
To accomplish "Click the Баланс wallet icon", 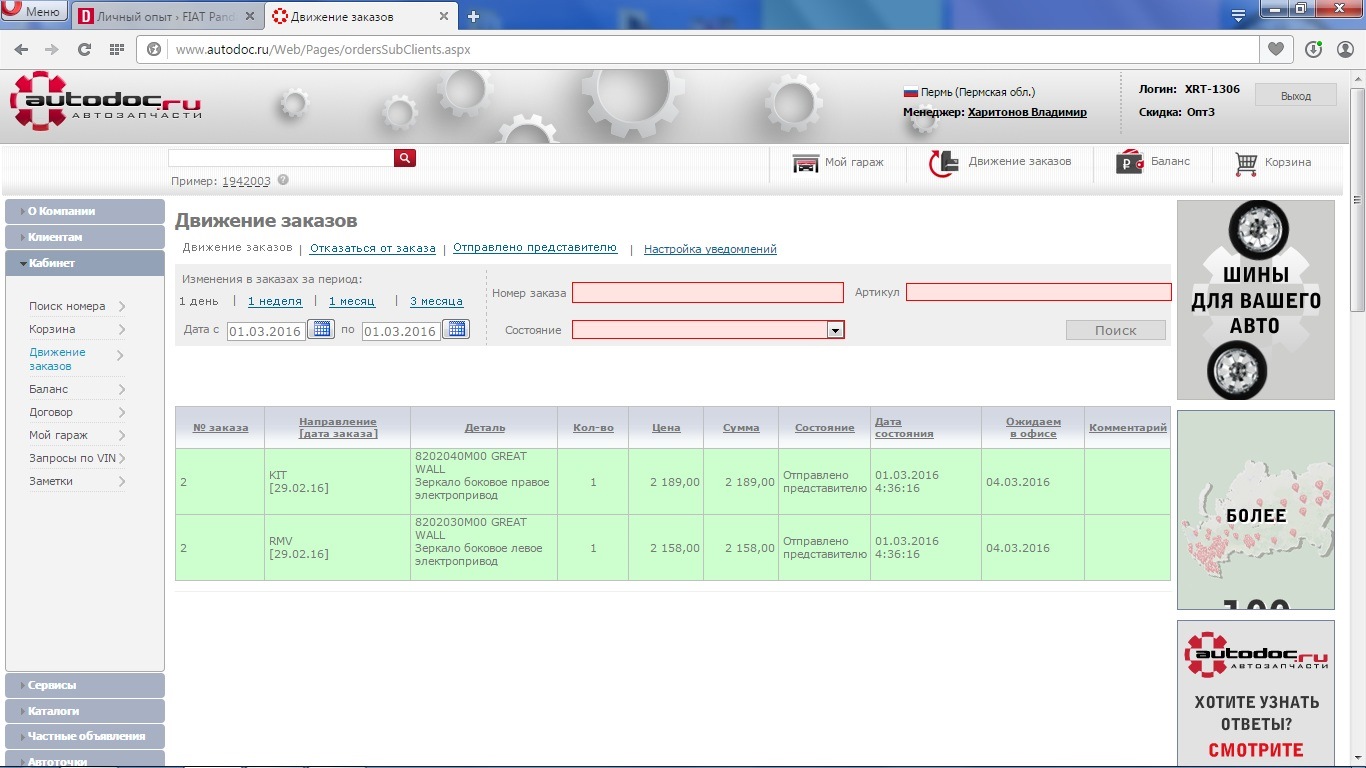I will [x=1129, y=163].
